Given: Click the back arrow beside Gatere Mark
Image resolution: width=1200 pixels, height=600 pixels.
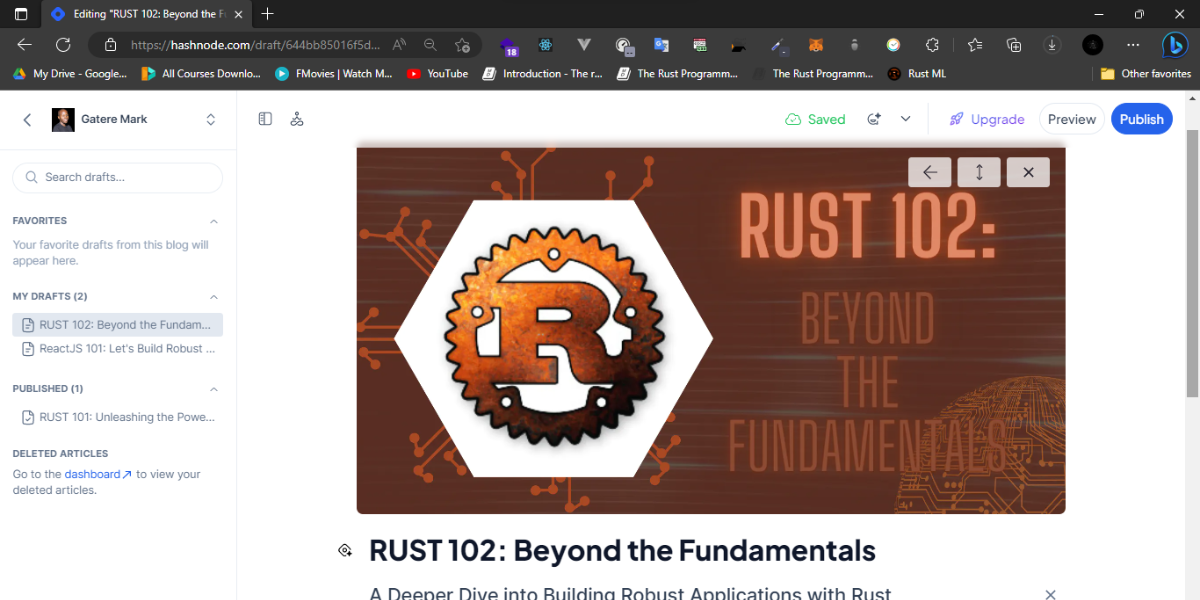Looking at the screenshot, I should point(27,119).
